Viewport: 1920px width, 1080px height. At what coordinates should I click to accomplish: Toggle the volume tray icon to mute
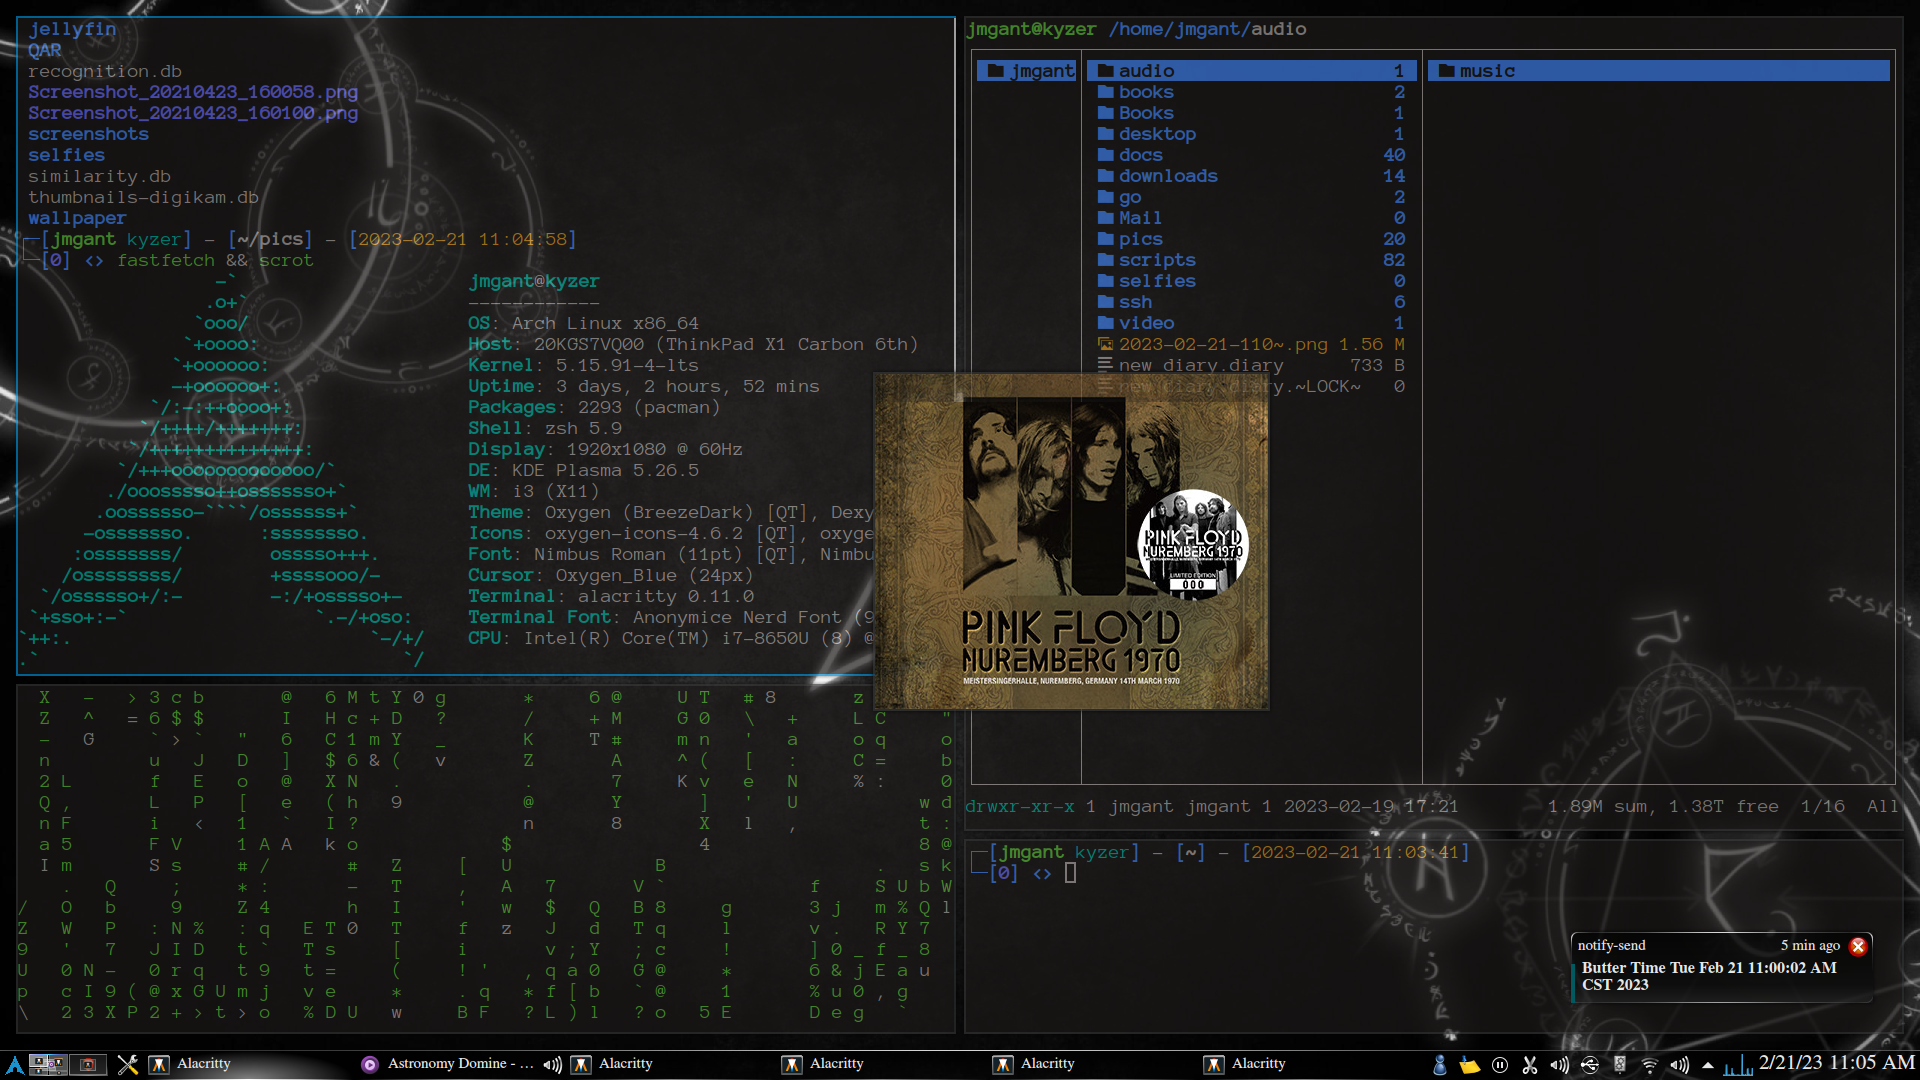click(1679, 1064)
